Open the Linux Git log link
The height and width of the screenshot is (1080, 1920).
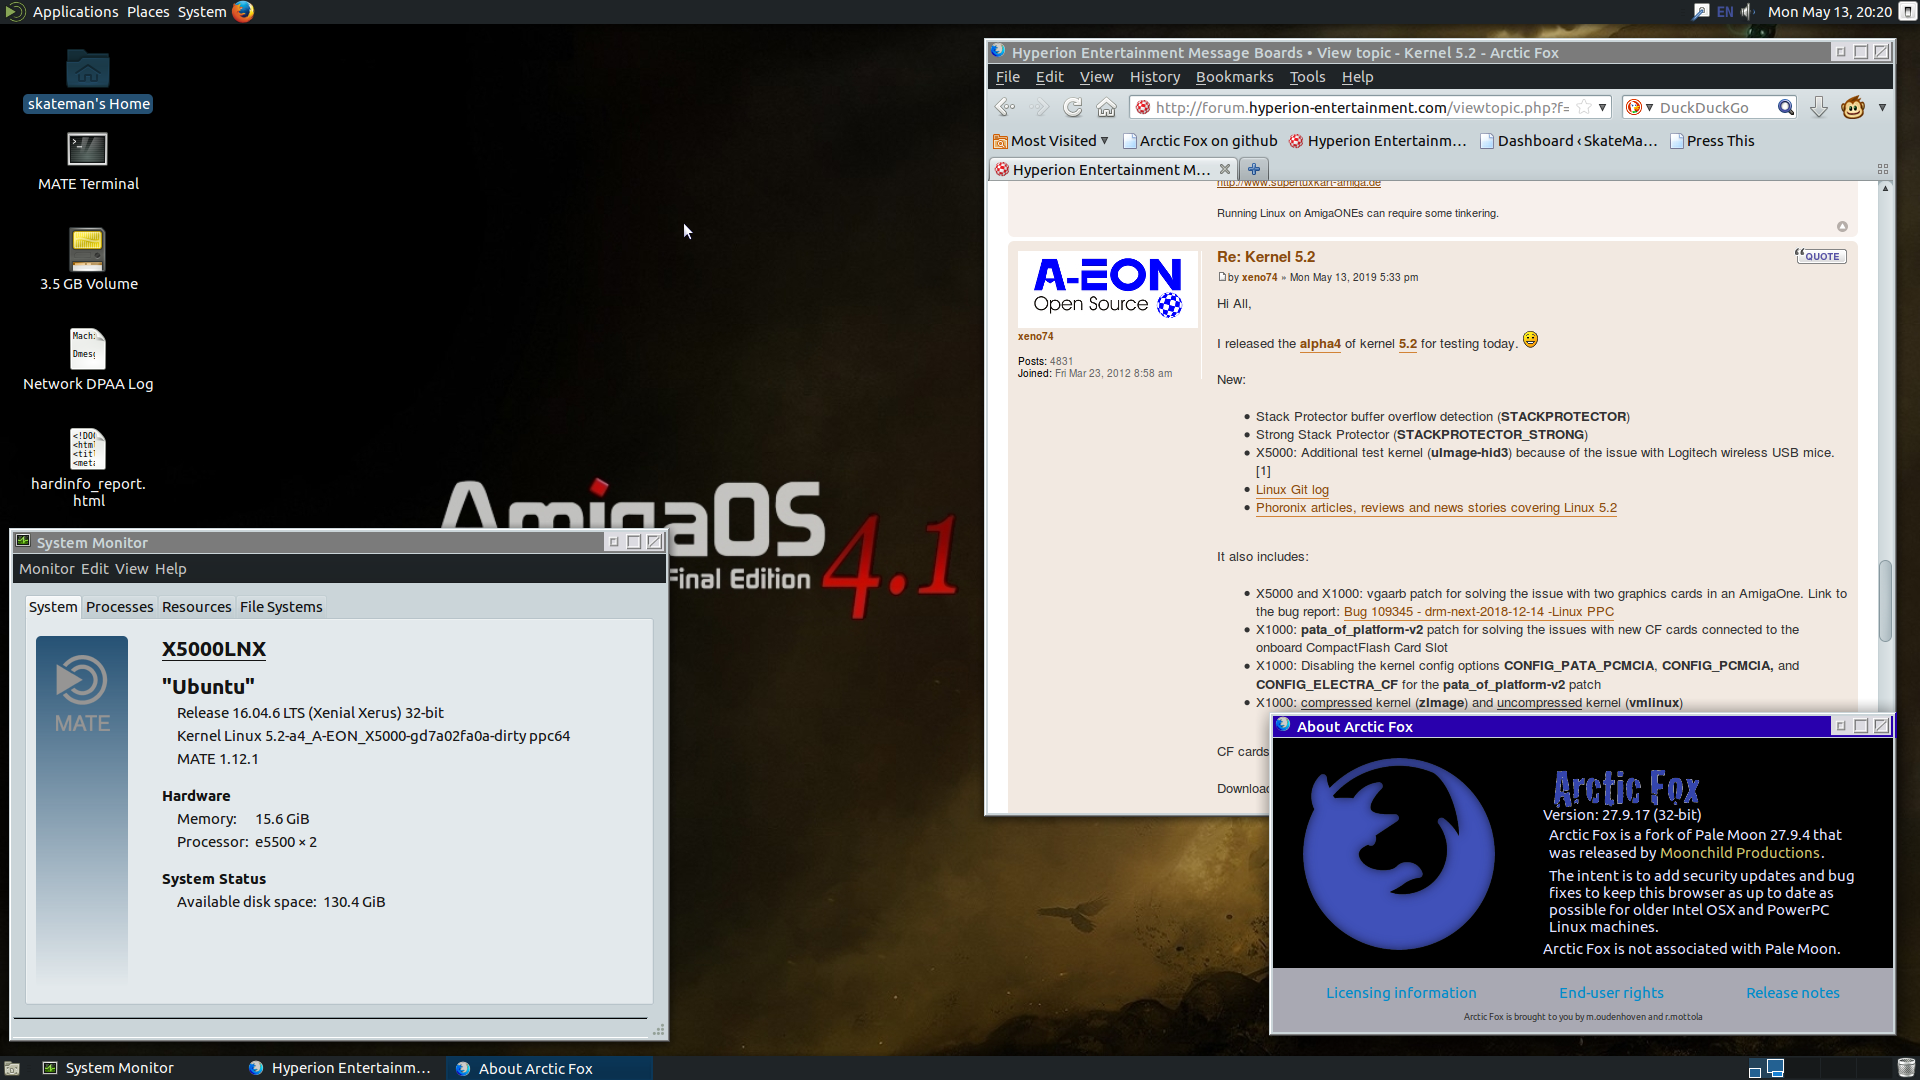1292,490
